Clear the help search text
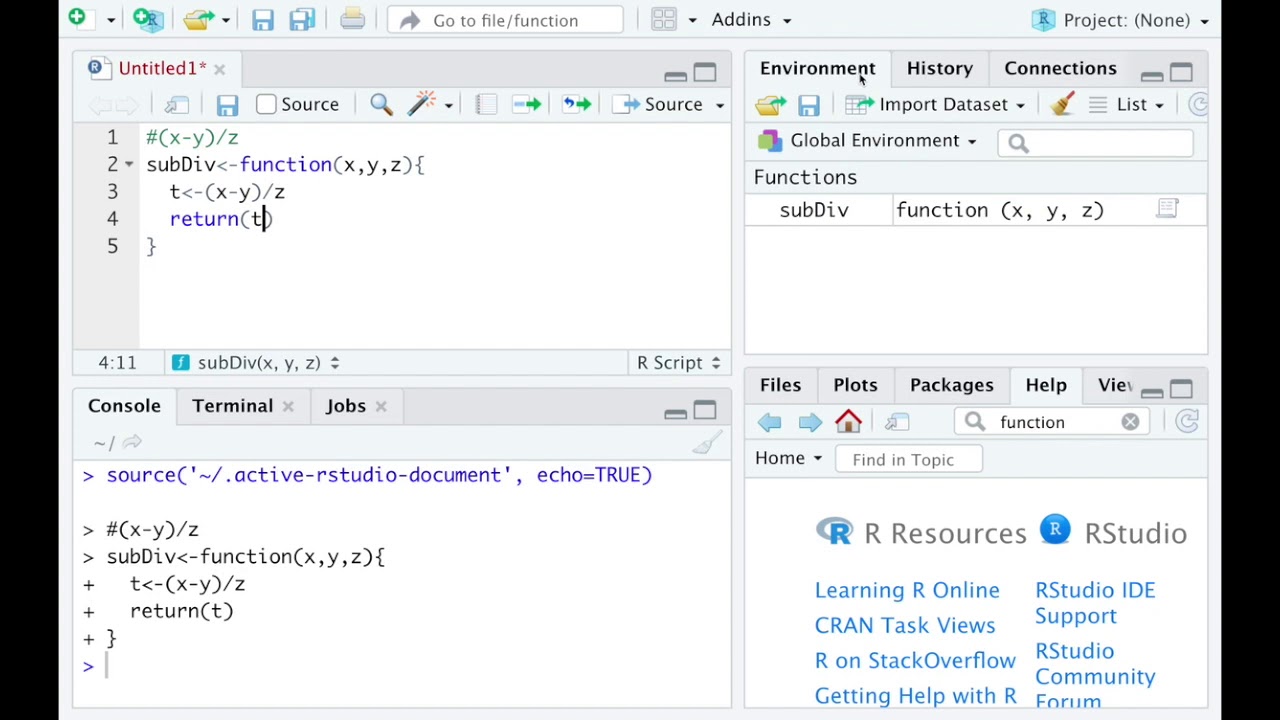 (1130, 422)
